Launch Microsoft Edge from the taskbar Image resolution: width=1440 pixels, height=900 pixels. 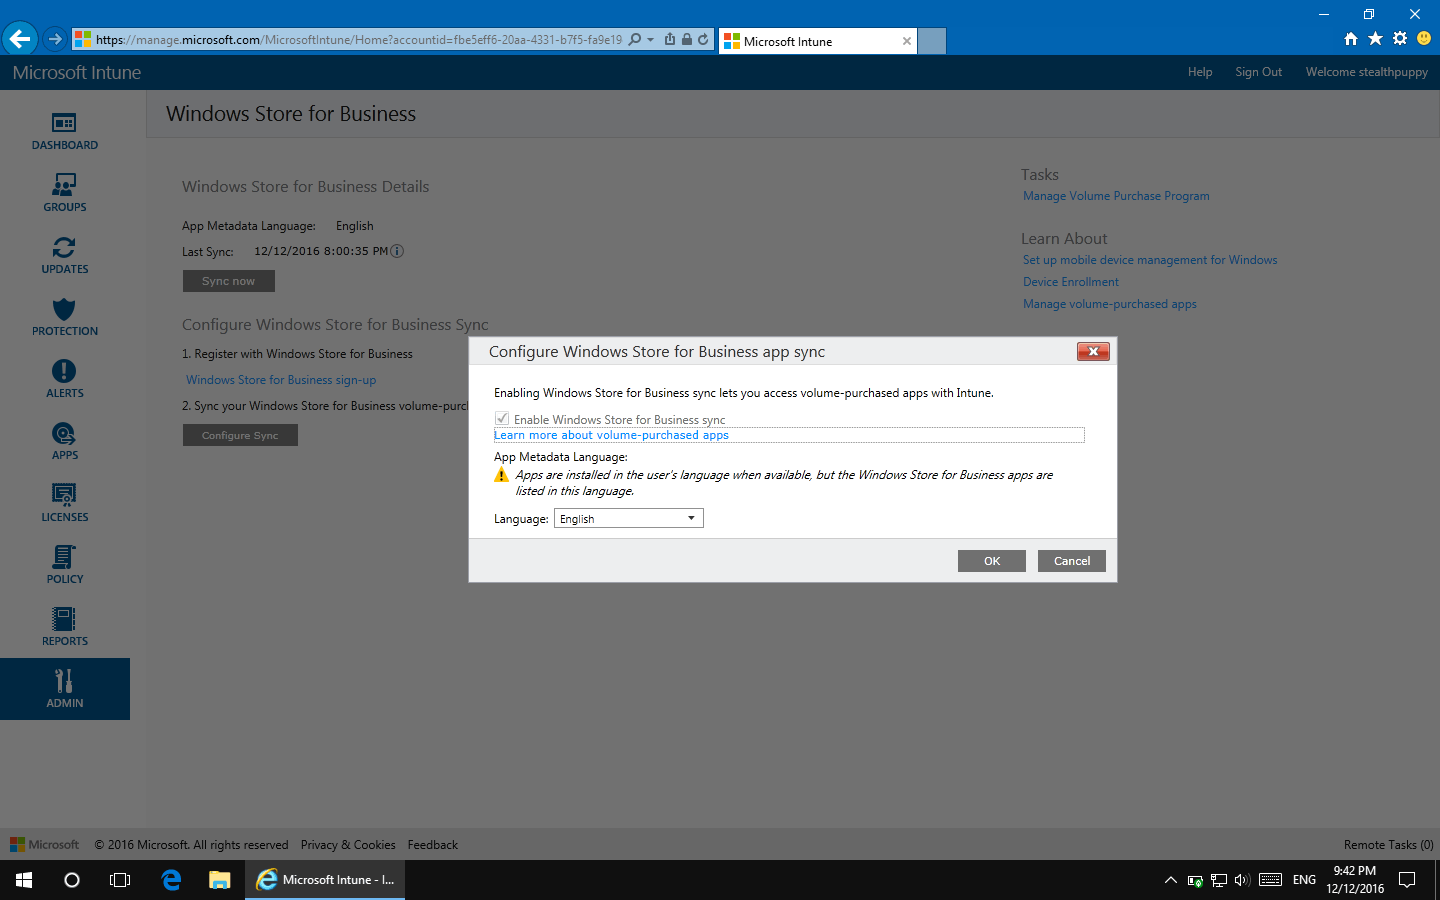click(171, 880)
